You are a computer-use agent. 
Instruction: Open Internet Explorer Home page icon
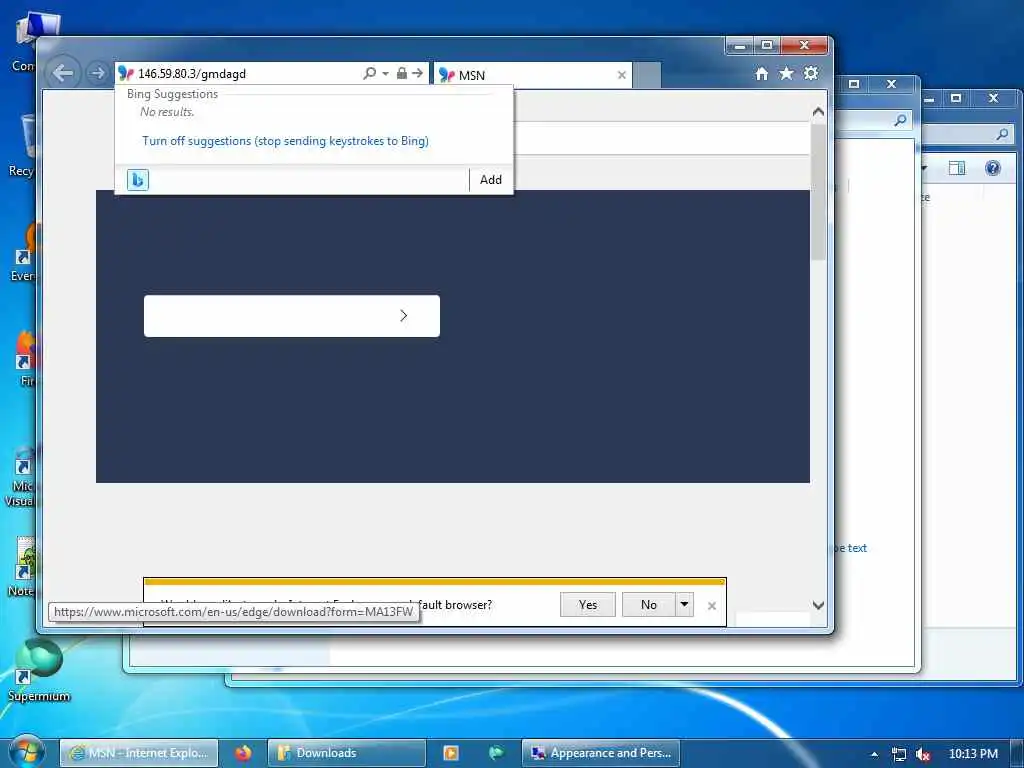761,73
